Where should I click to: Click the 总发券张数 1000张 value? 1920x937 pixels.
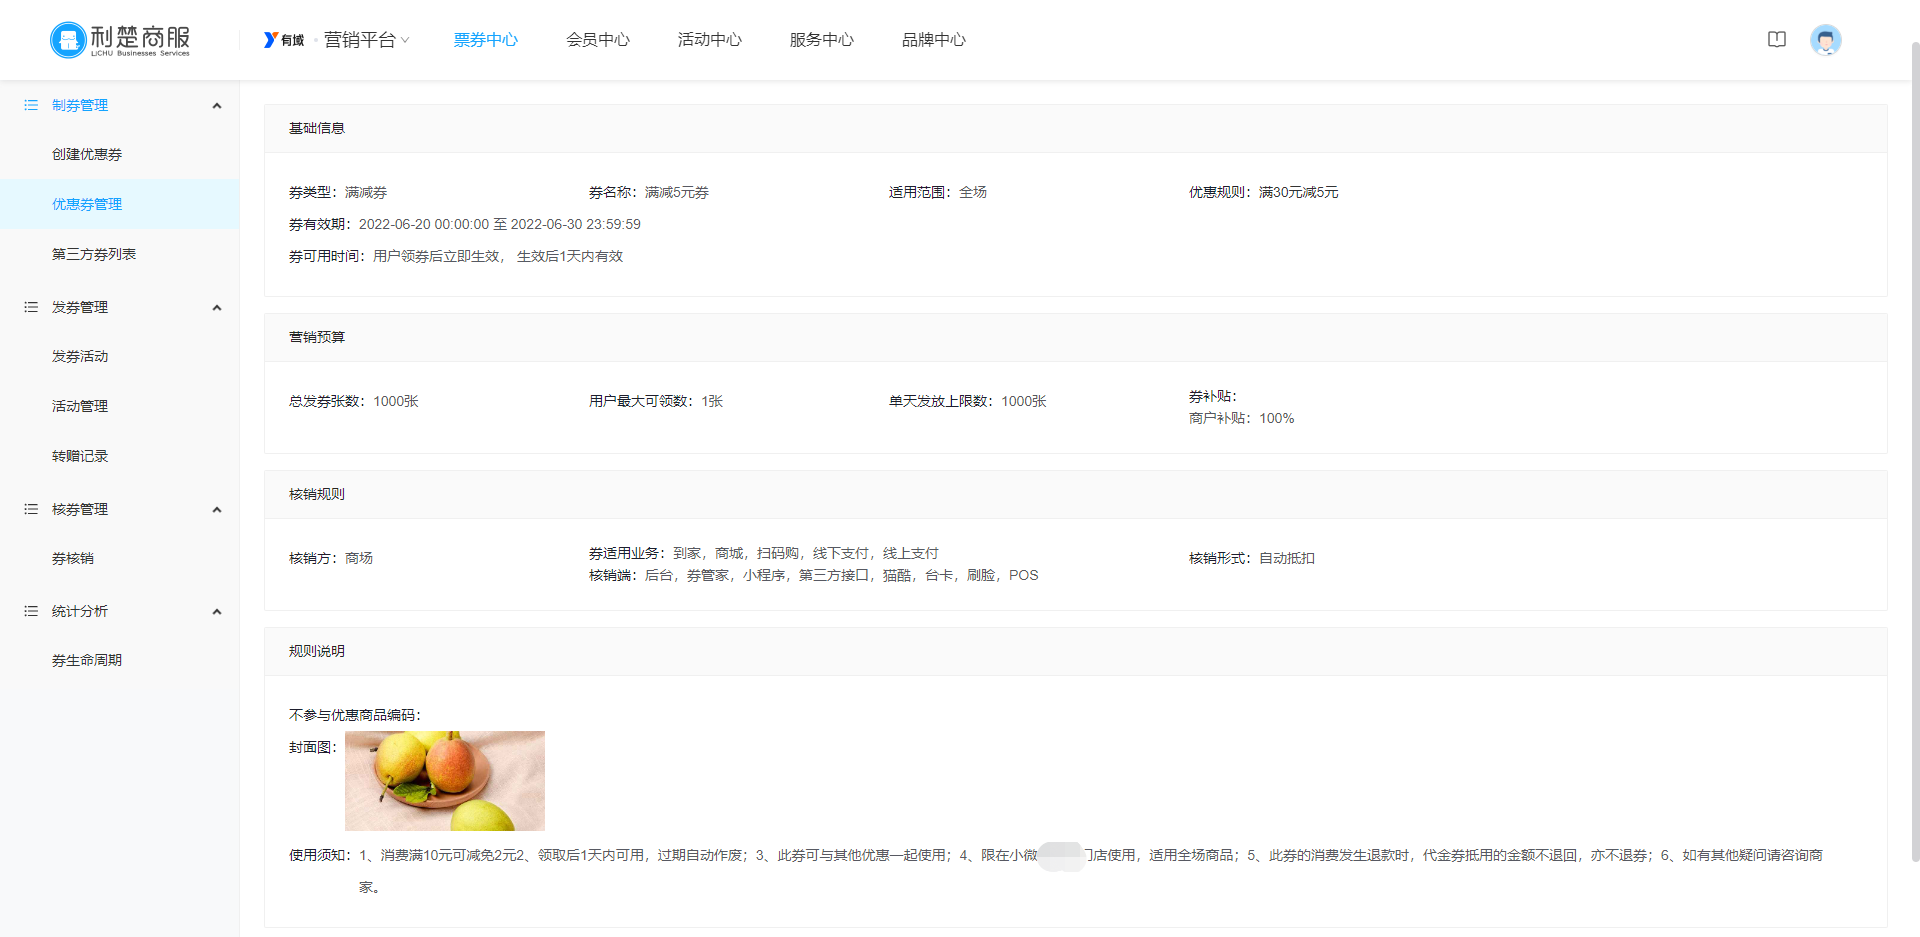point(396,401)
